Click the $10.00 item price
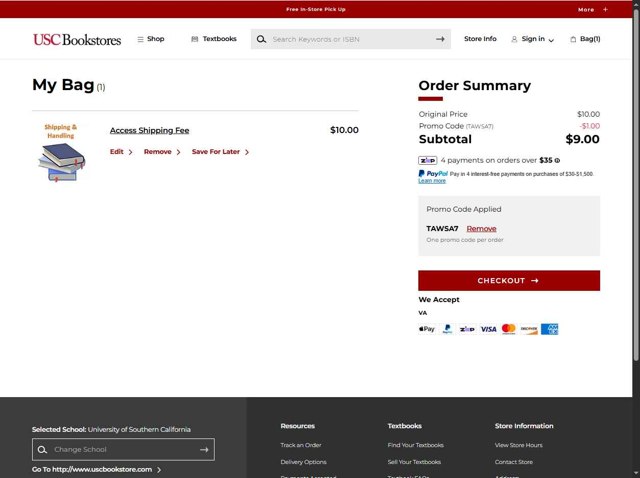Screen dimensions: 640x478 pyautogui.click(x=344, y=130)
